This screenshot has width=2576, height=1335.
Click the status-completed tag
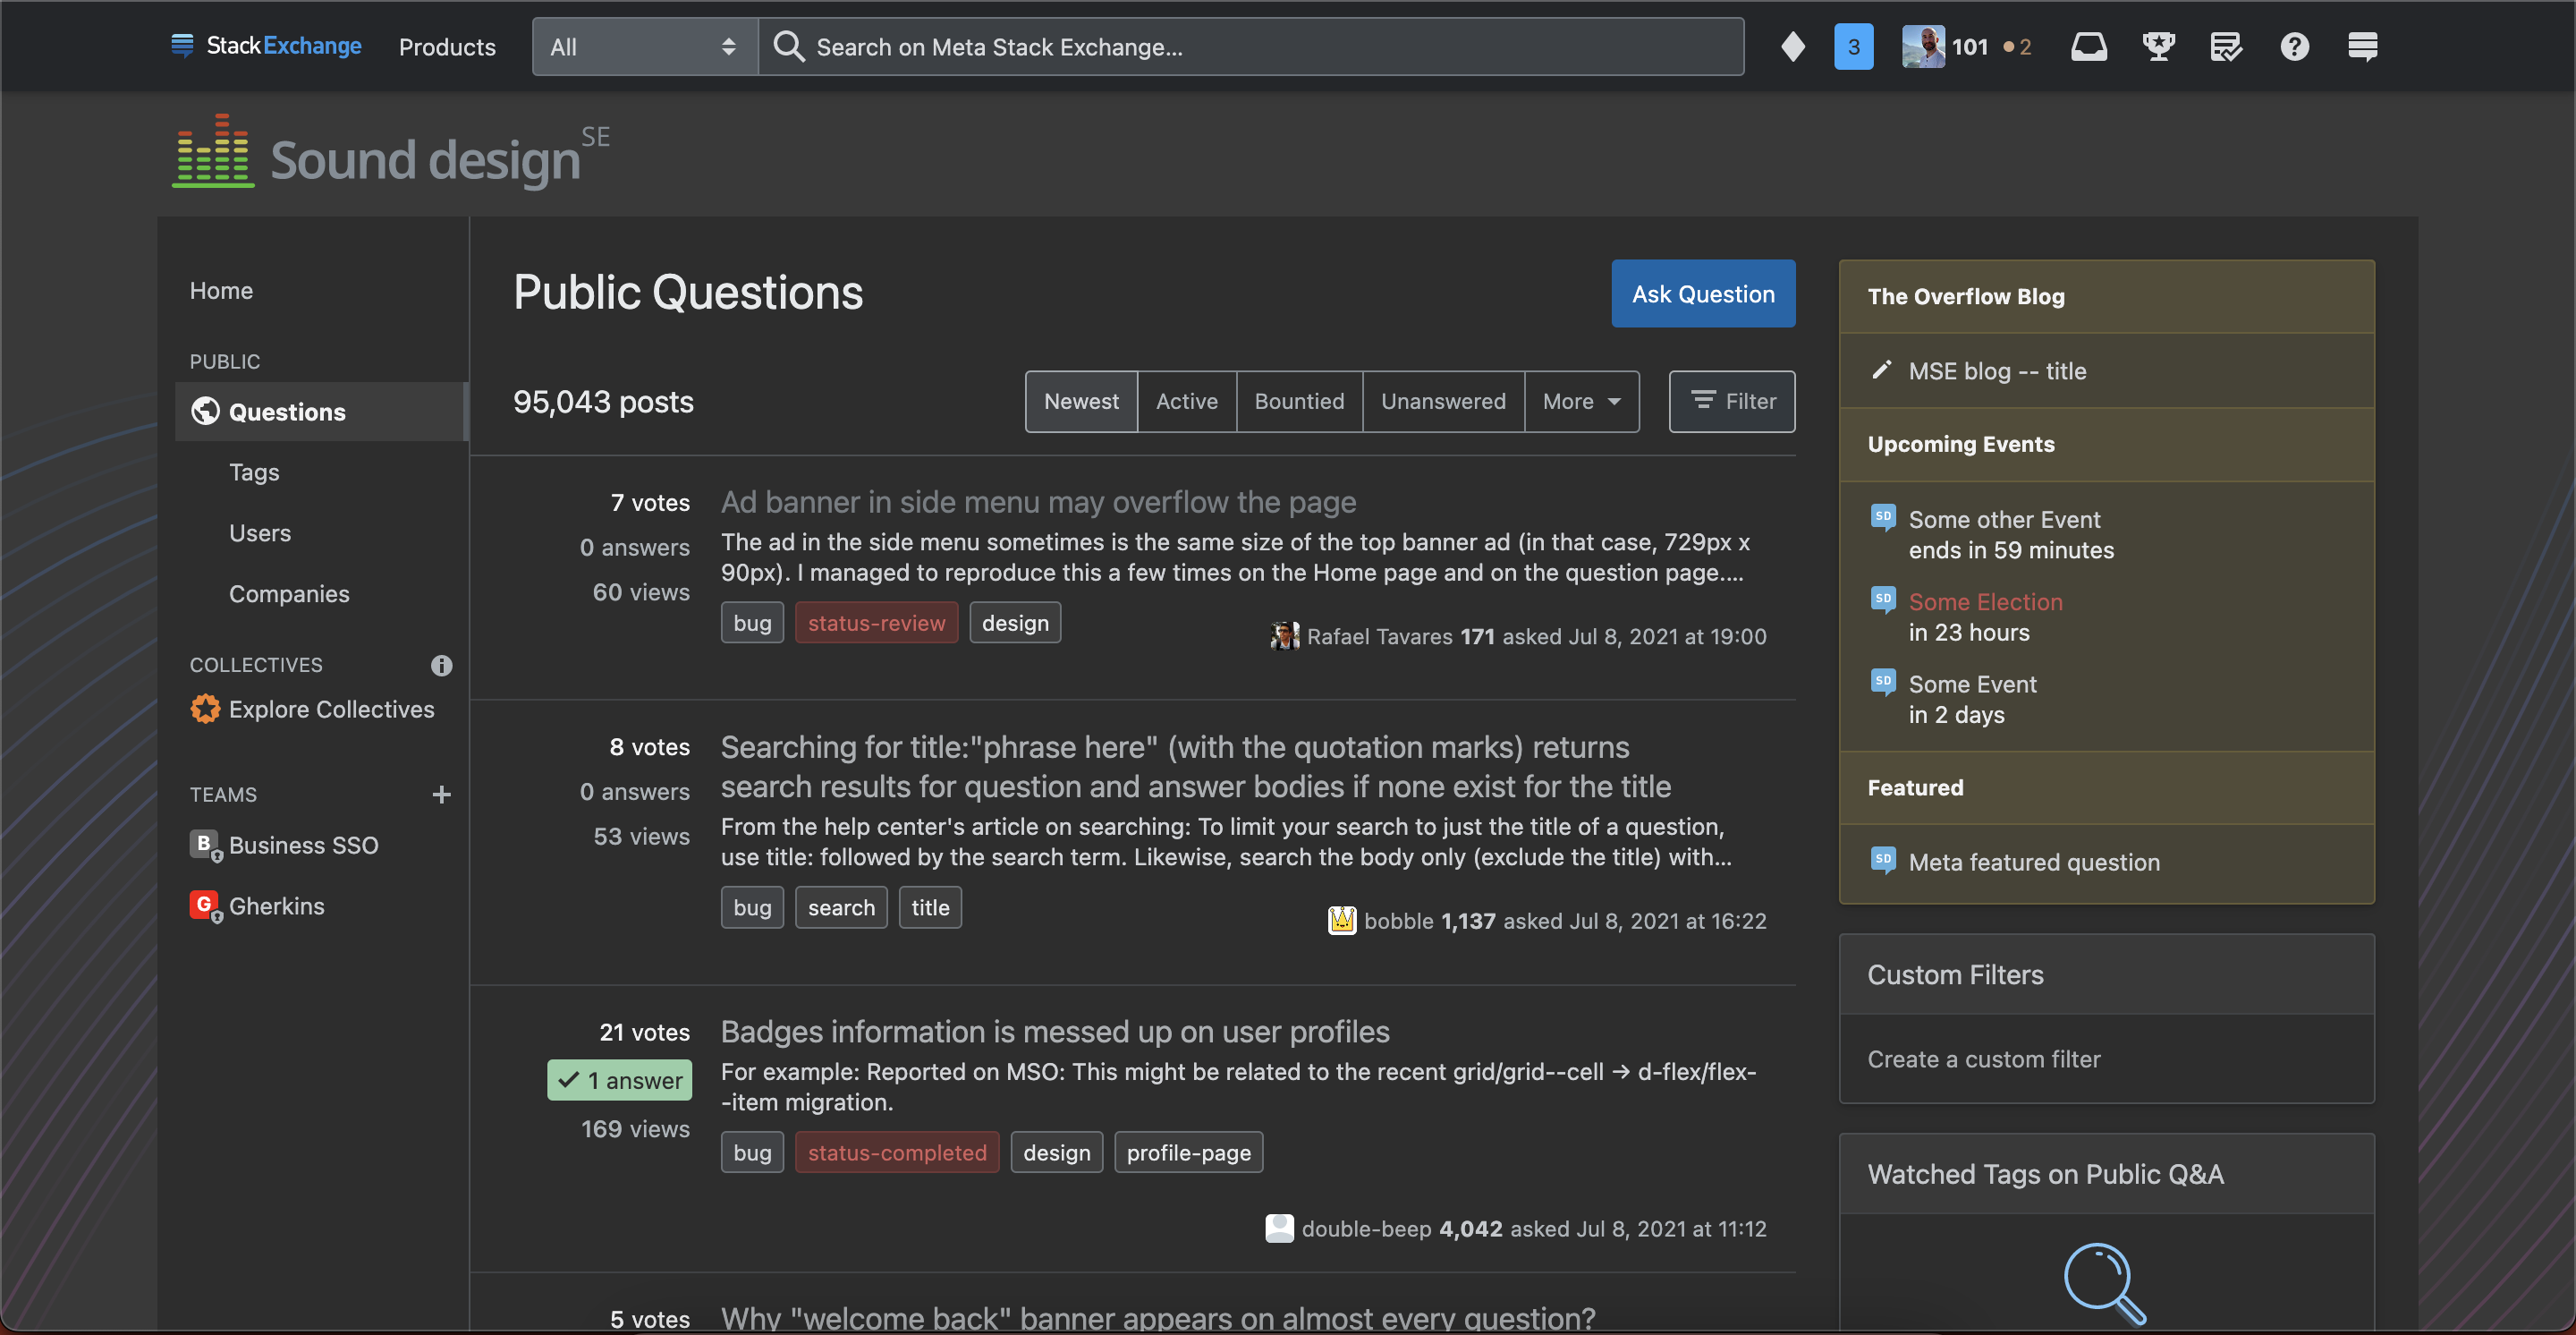[897, 1152]
